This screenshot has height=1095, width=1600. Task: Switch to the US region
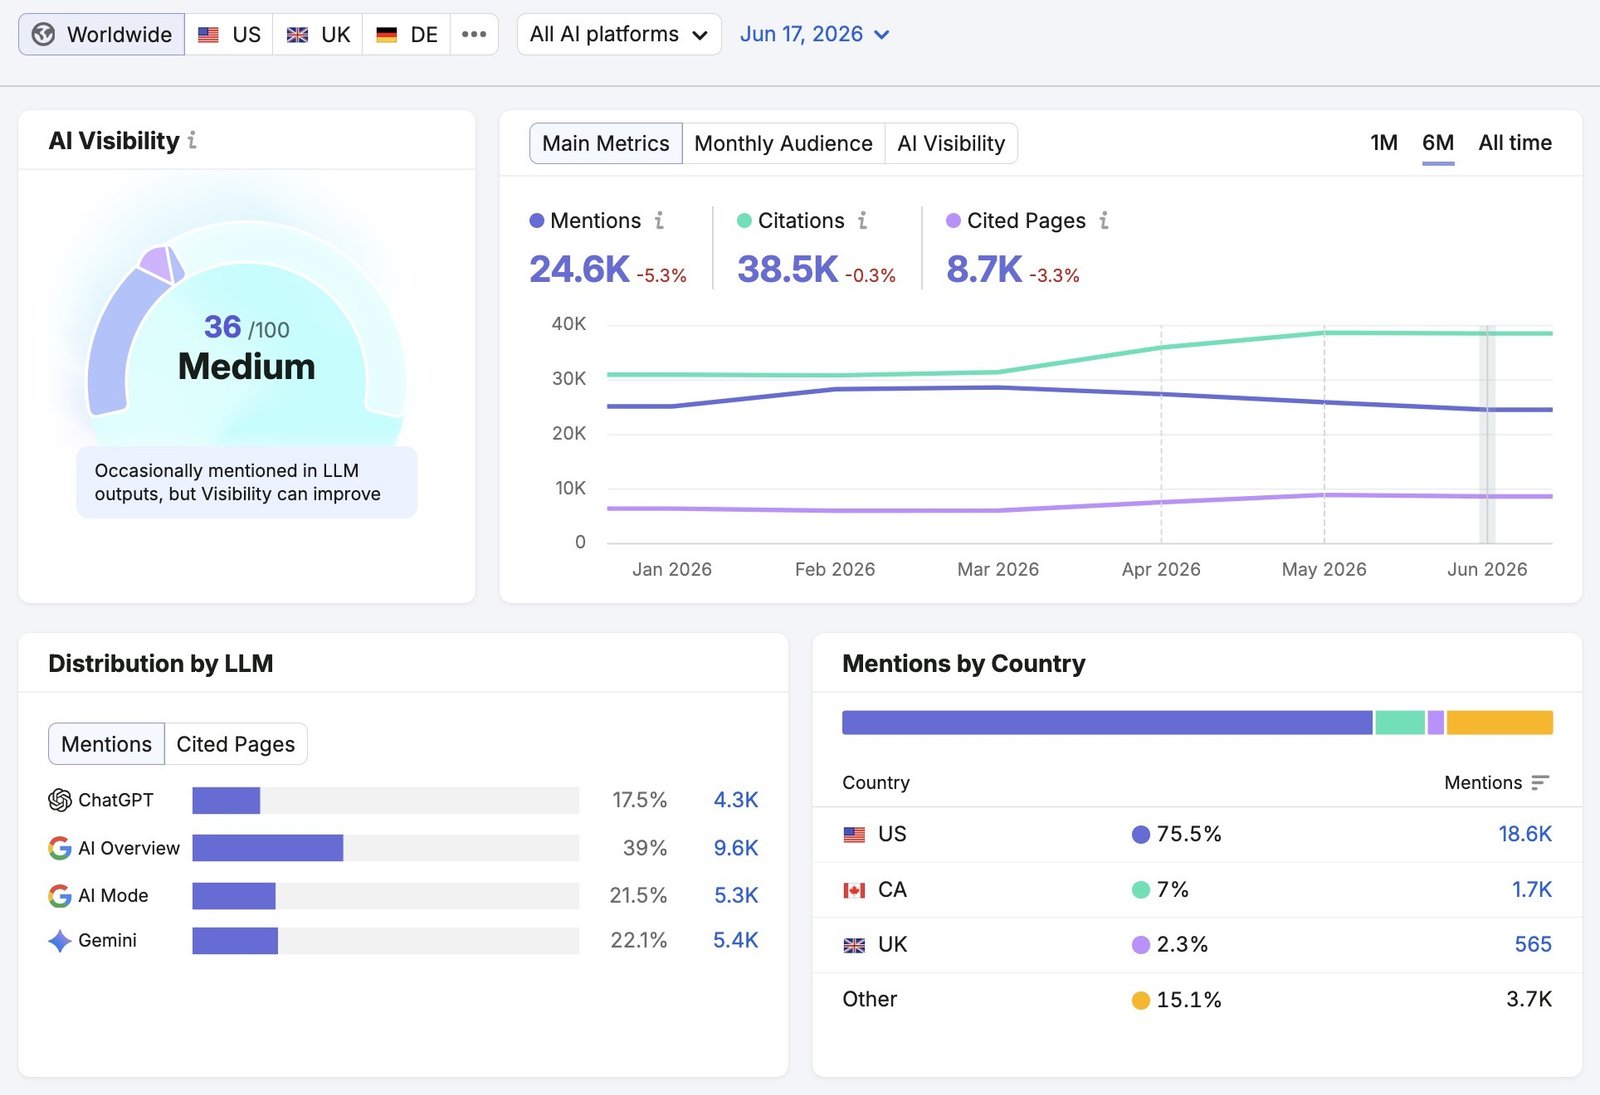[x=229, y=34]
